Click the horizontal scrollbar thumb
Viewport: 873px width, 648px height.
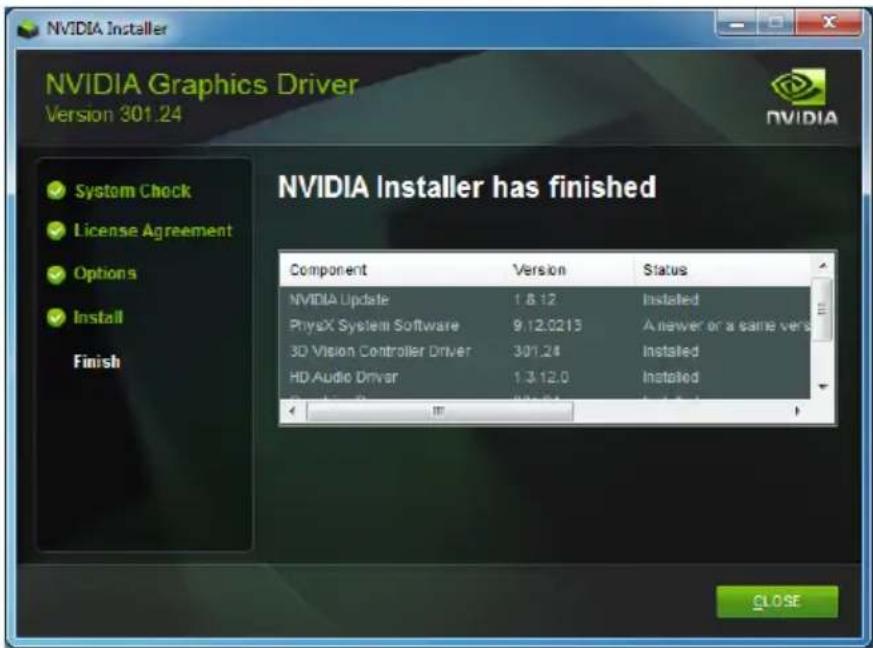tap(439, 411)
